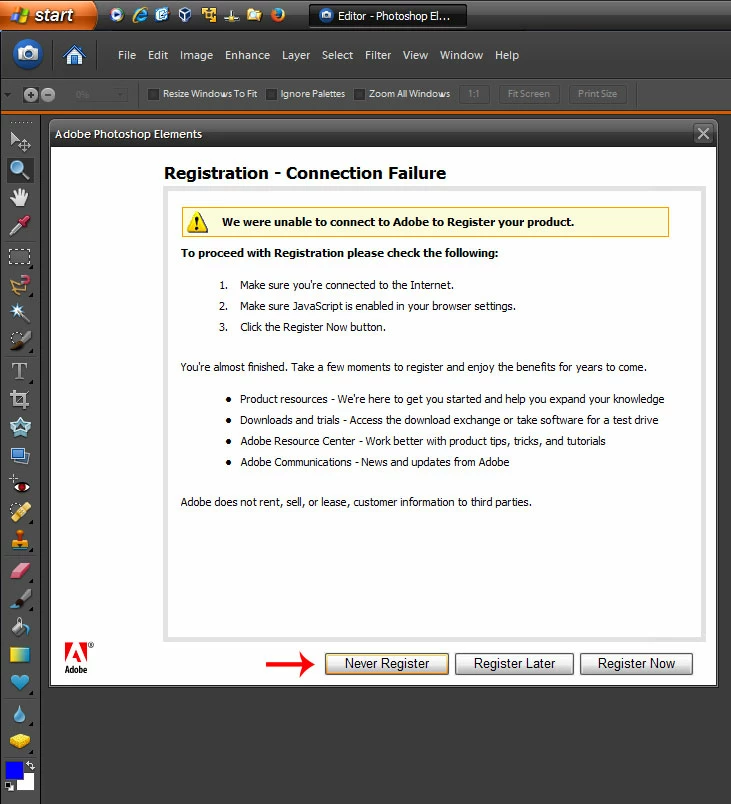Image resolution: width=731 pixels, height=804 pixels.
Task: Click the unable to connect warning message
Action: click(x=425, y=222)
